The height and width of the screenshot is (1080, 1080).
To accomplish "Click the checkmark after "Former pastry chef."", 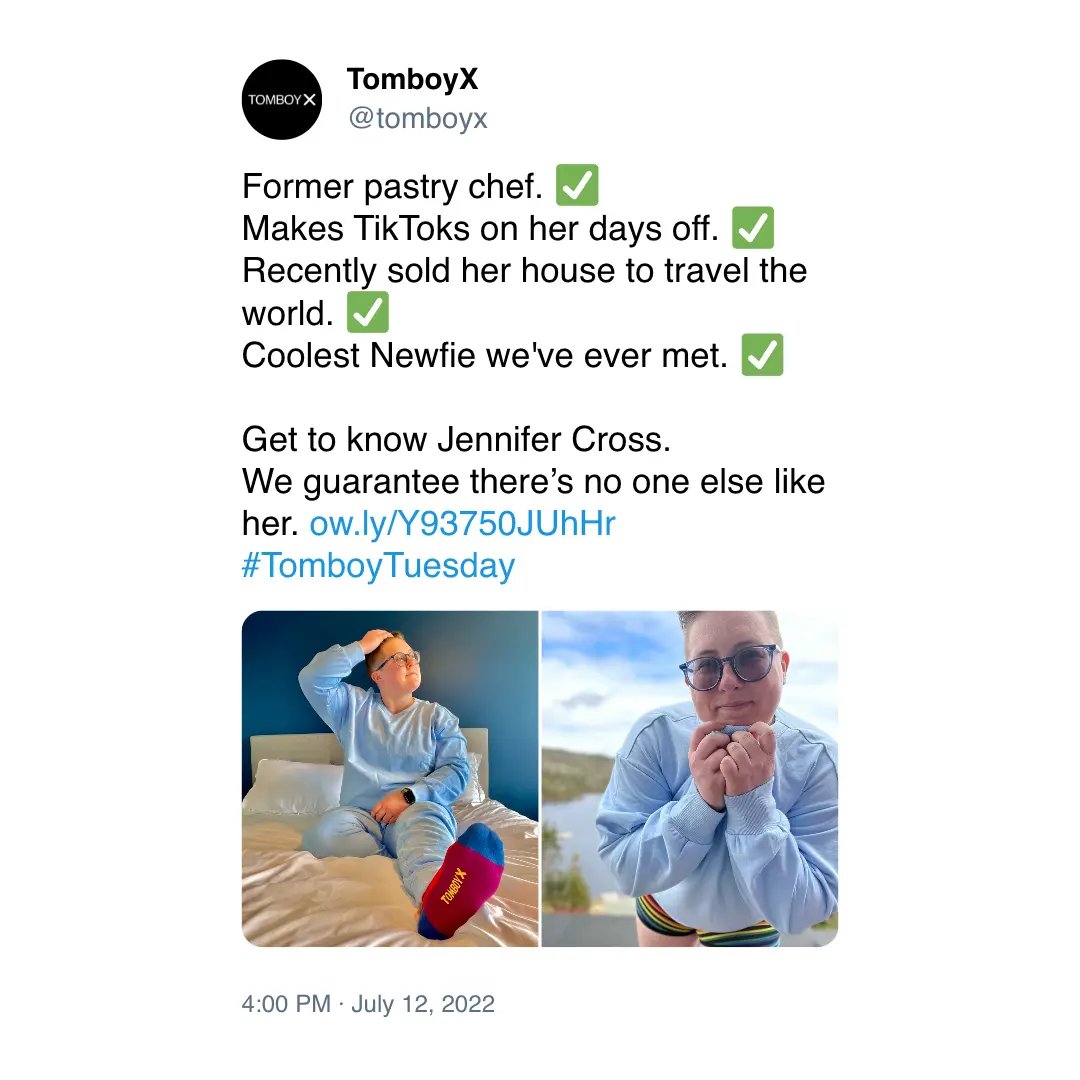I will (577, 187).
